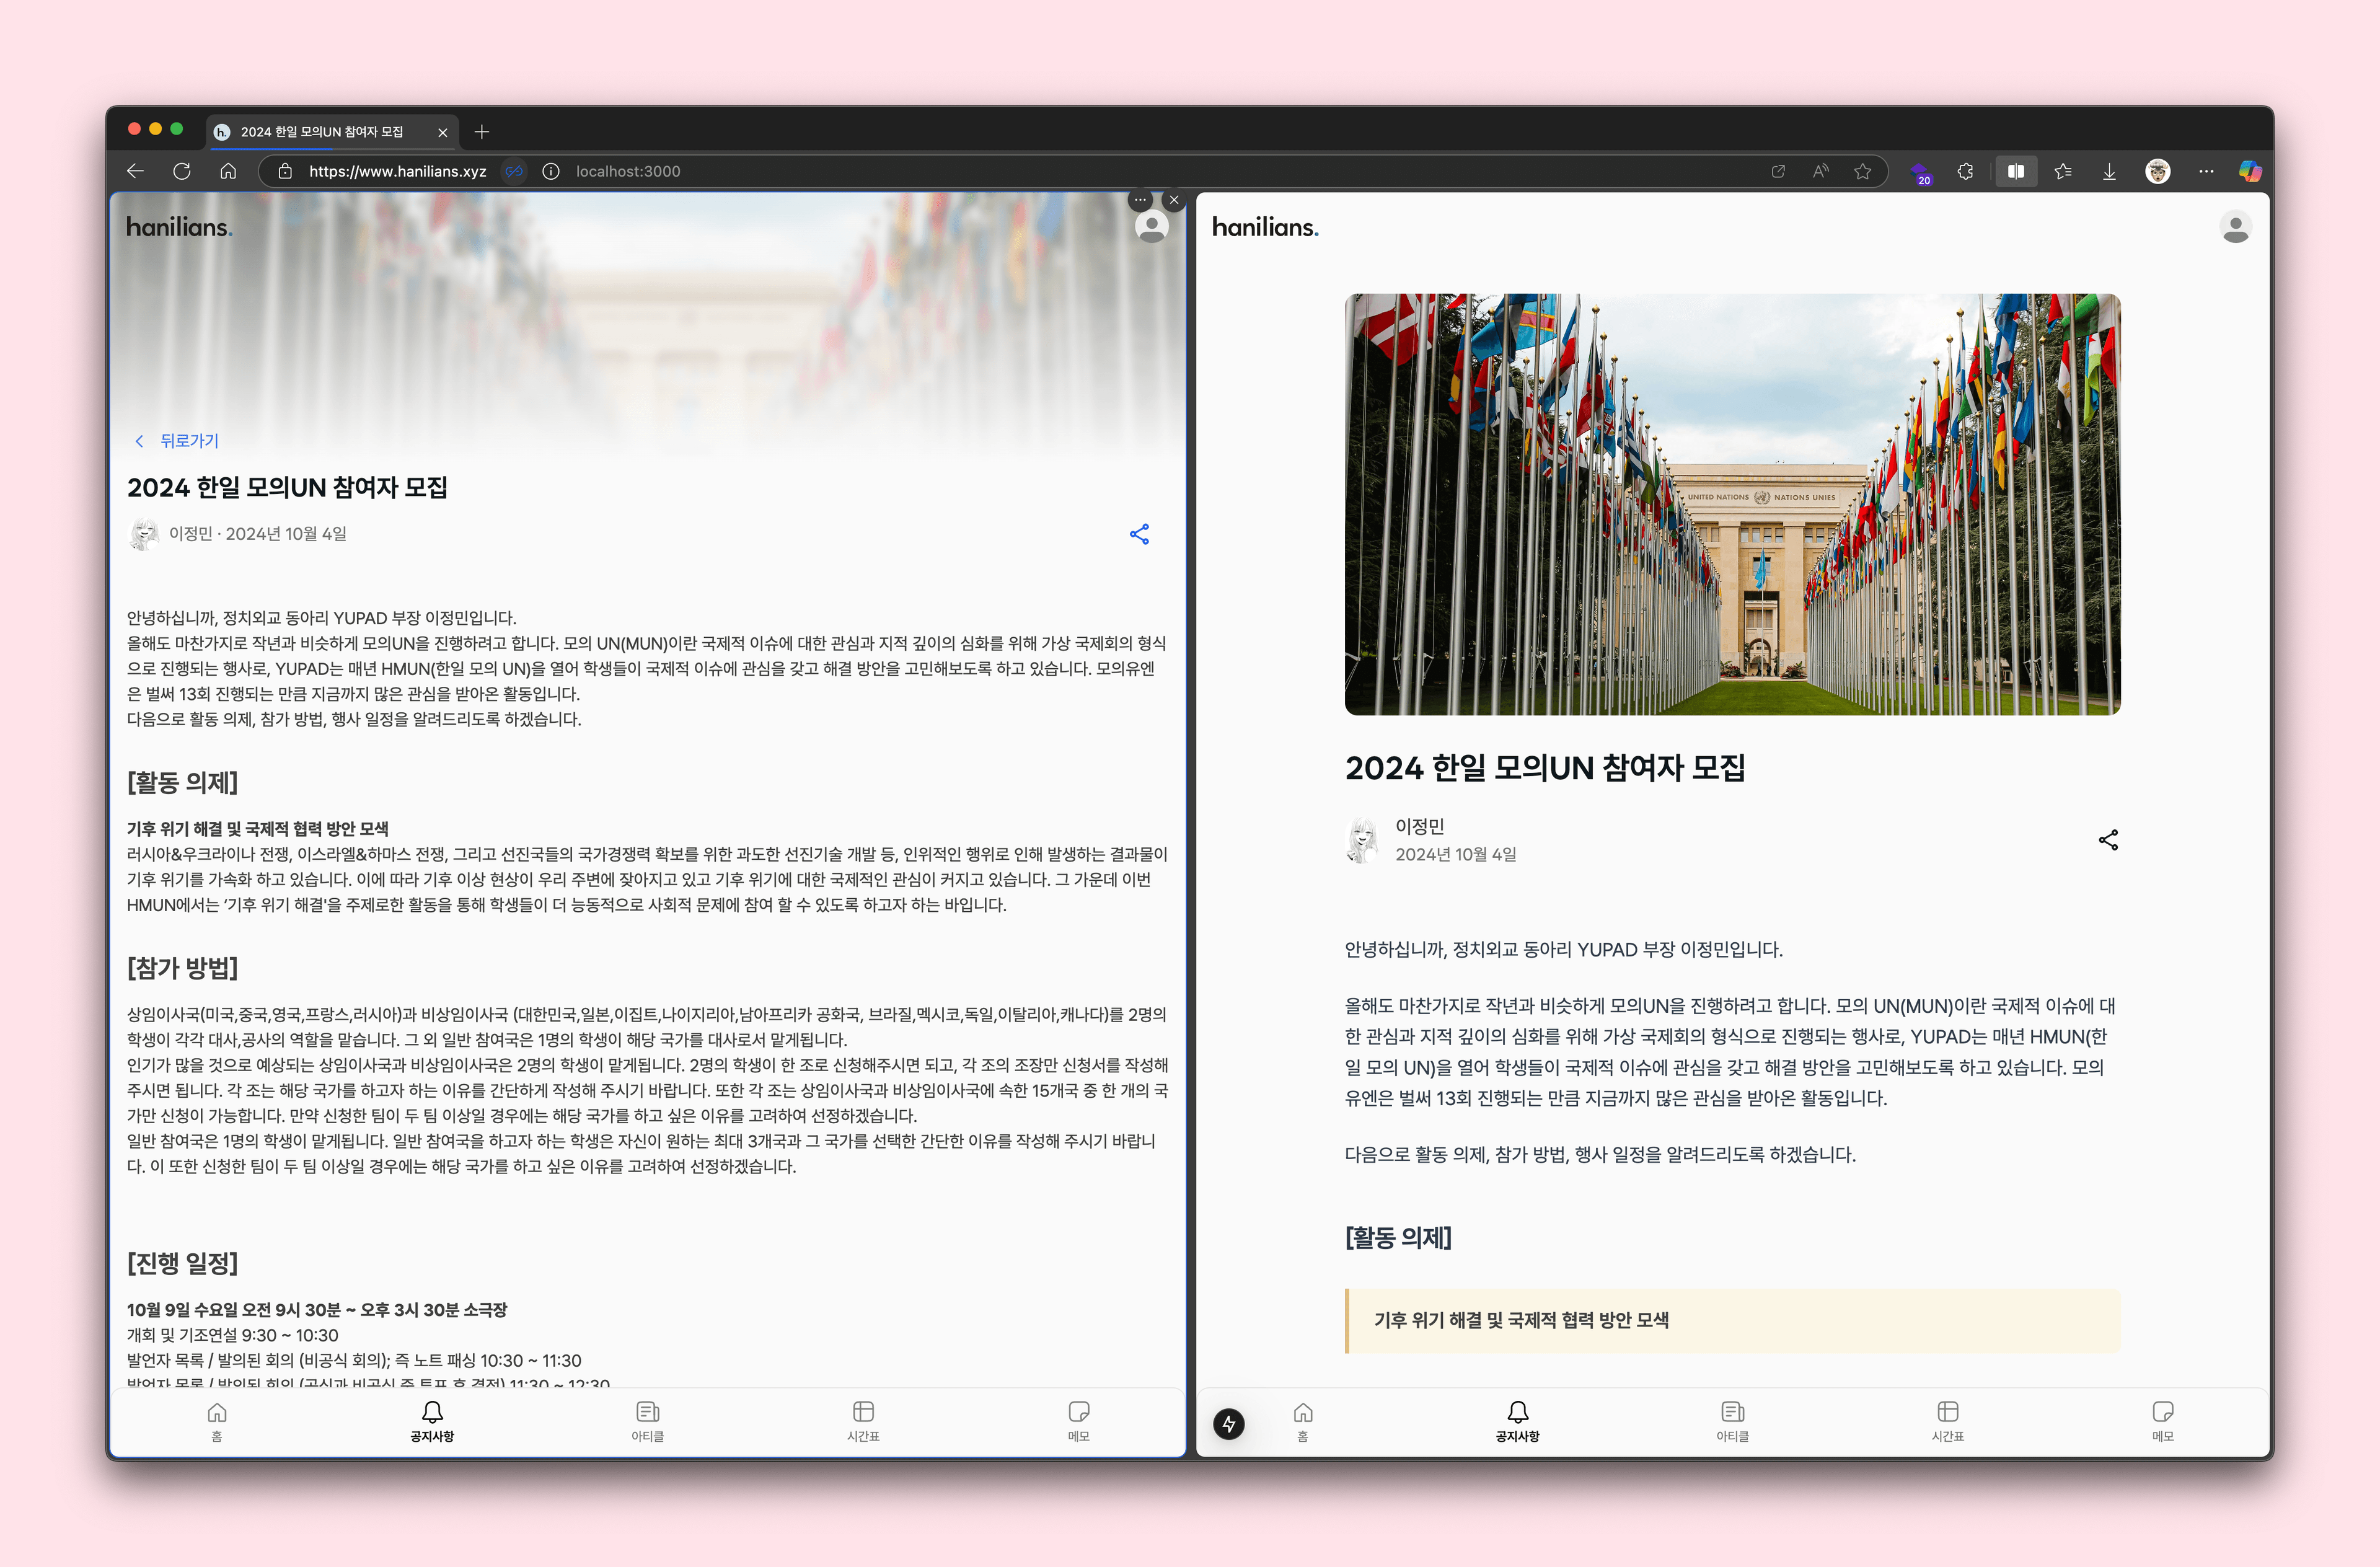Open the browser extensions puzzle icon
Viewport: 2380px width, 1567px height.
pos(1965,171)
